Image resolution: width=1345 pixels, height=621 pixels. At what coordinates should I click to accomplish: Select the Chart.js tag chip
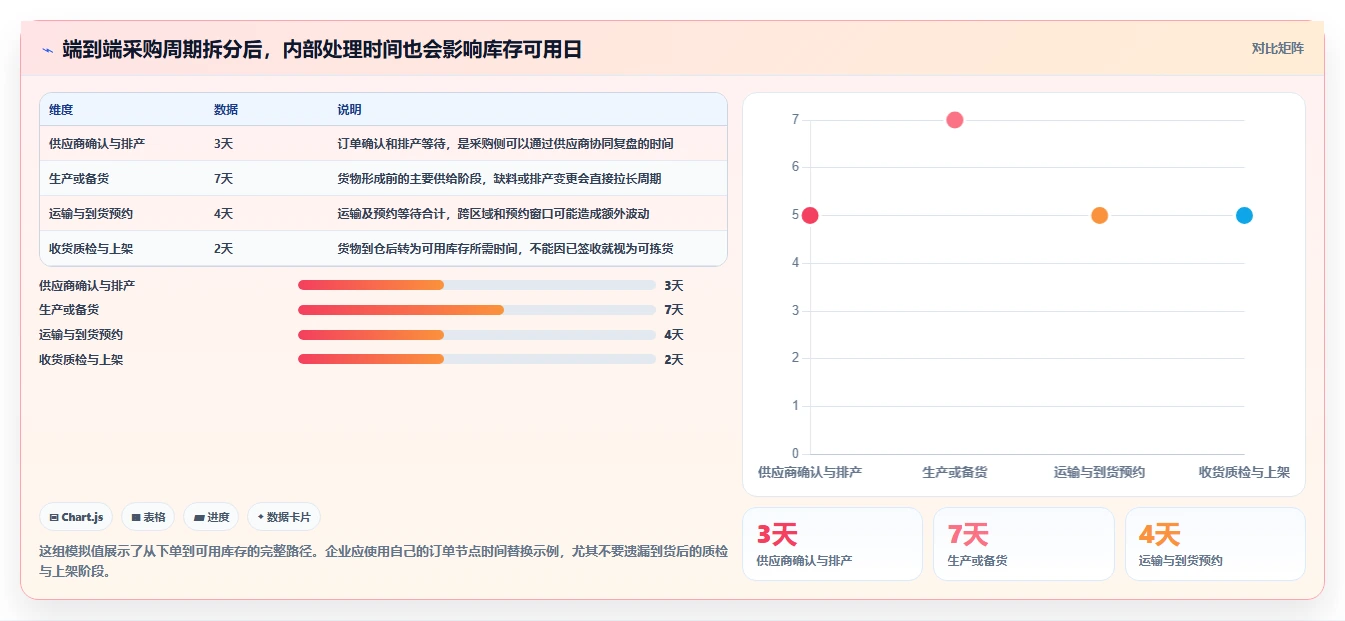tap(77, 517)
